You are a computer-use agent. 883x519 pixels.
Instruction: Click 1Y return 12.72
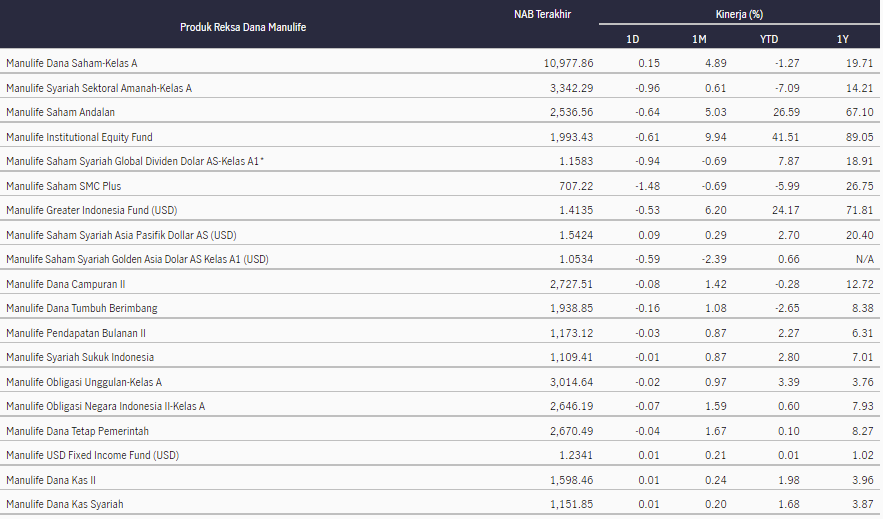pos(860,284)
